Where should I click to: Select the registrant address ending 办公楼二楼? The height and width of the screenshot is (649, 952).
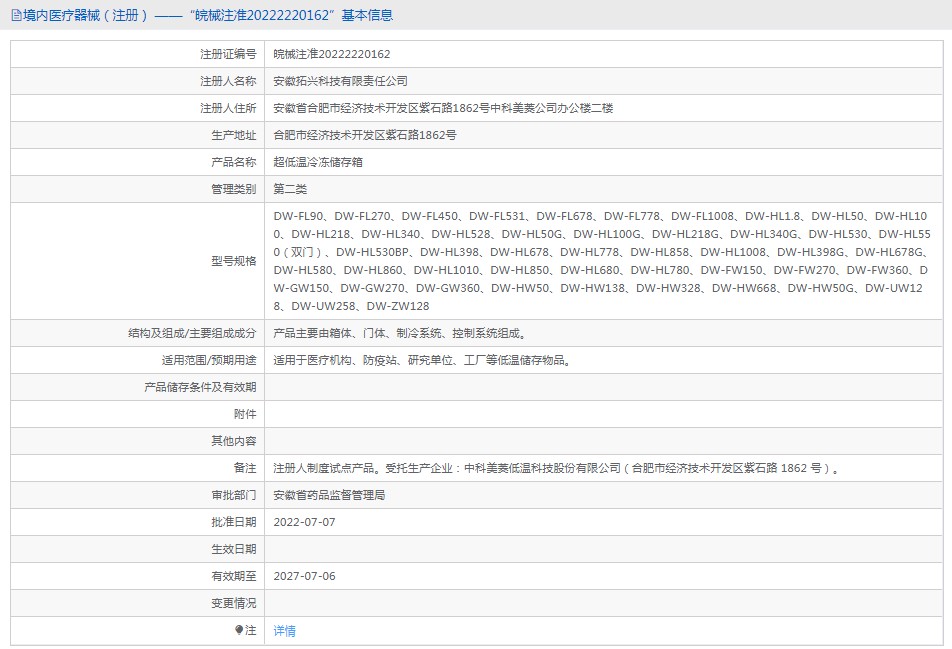(x=443, y=108)
